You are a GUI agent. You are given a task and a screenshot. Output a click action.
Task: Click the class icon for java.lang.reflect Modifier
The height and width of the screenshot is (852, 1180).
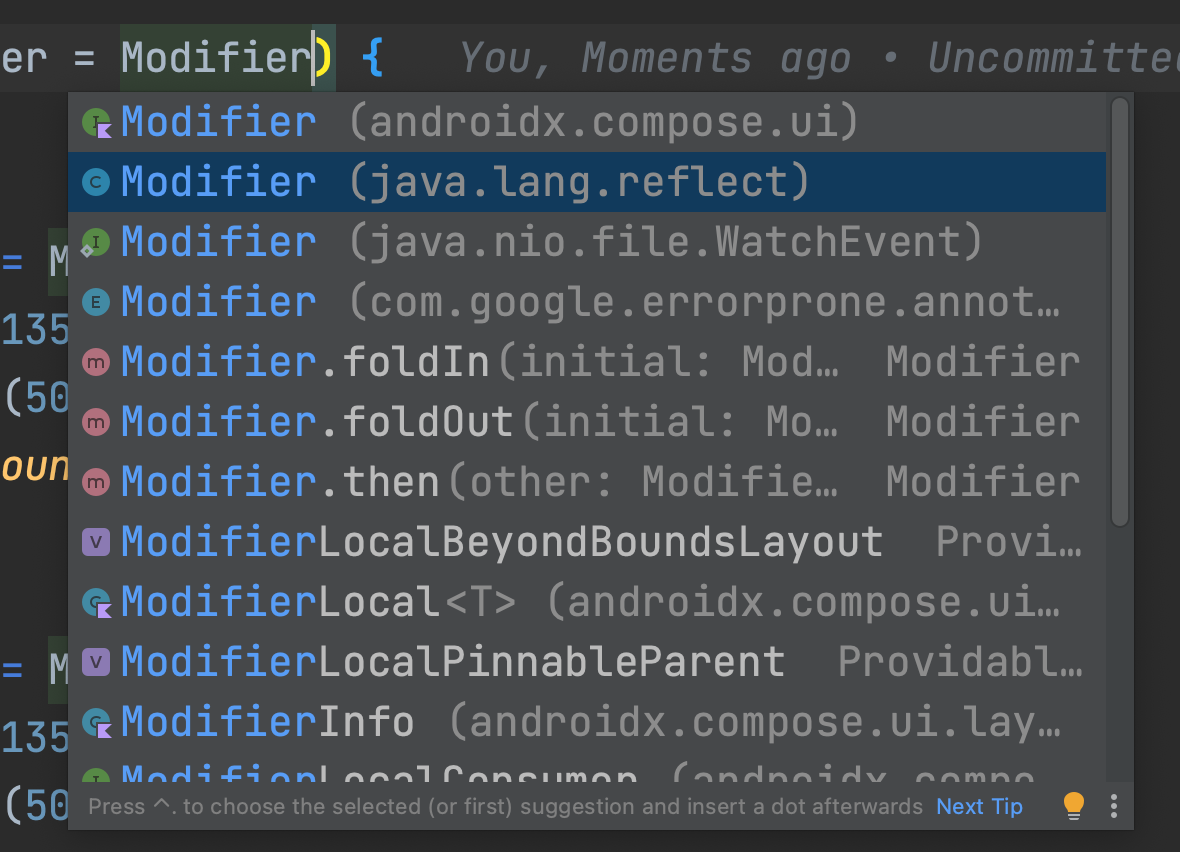point(96,182)
